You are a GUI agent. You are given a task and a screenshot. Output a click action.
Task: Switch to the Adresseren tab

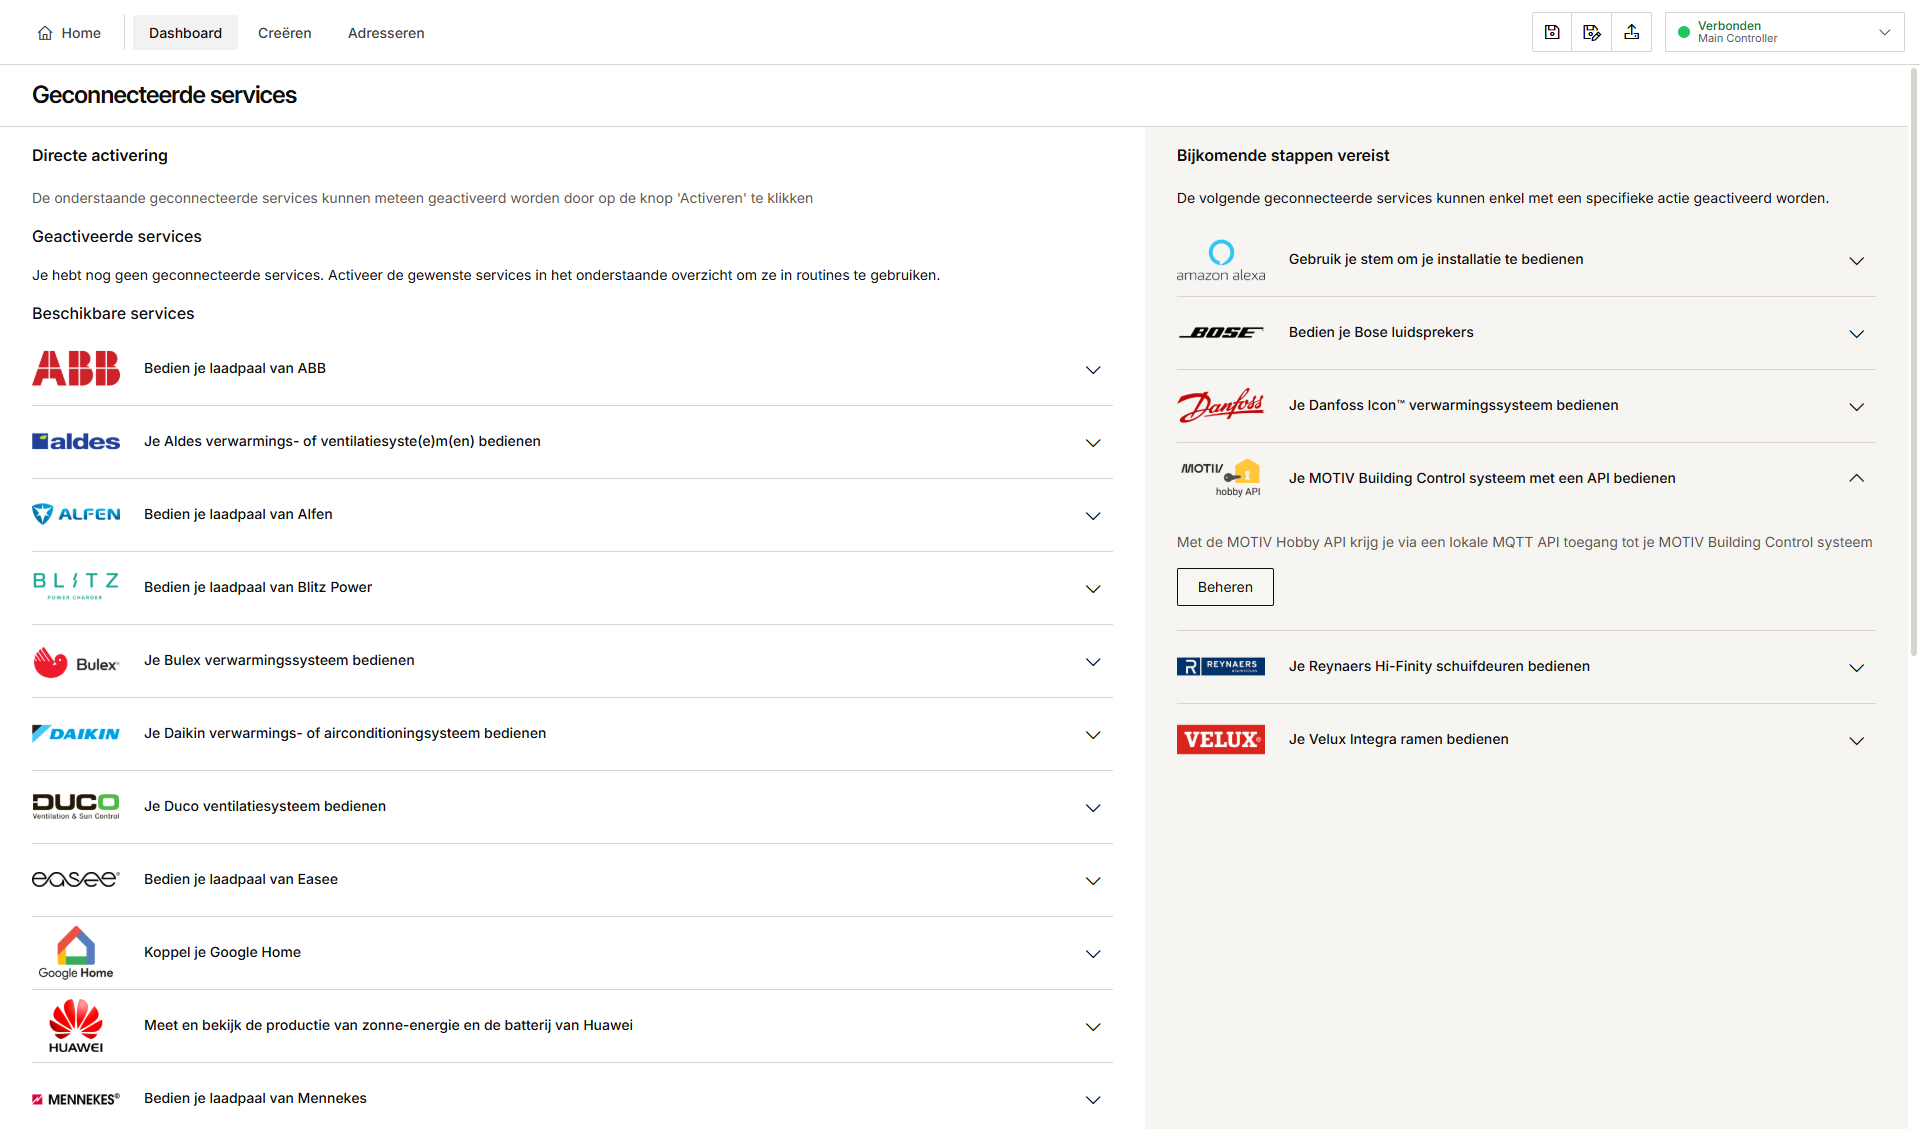tap(386, 33)
